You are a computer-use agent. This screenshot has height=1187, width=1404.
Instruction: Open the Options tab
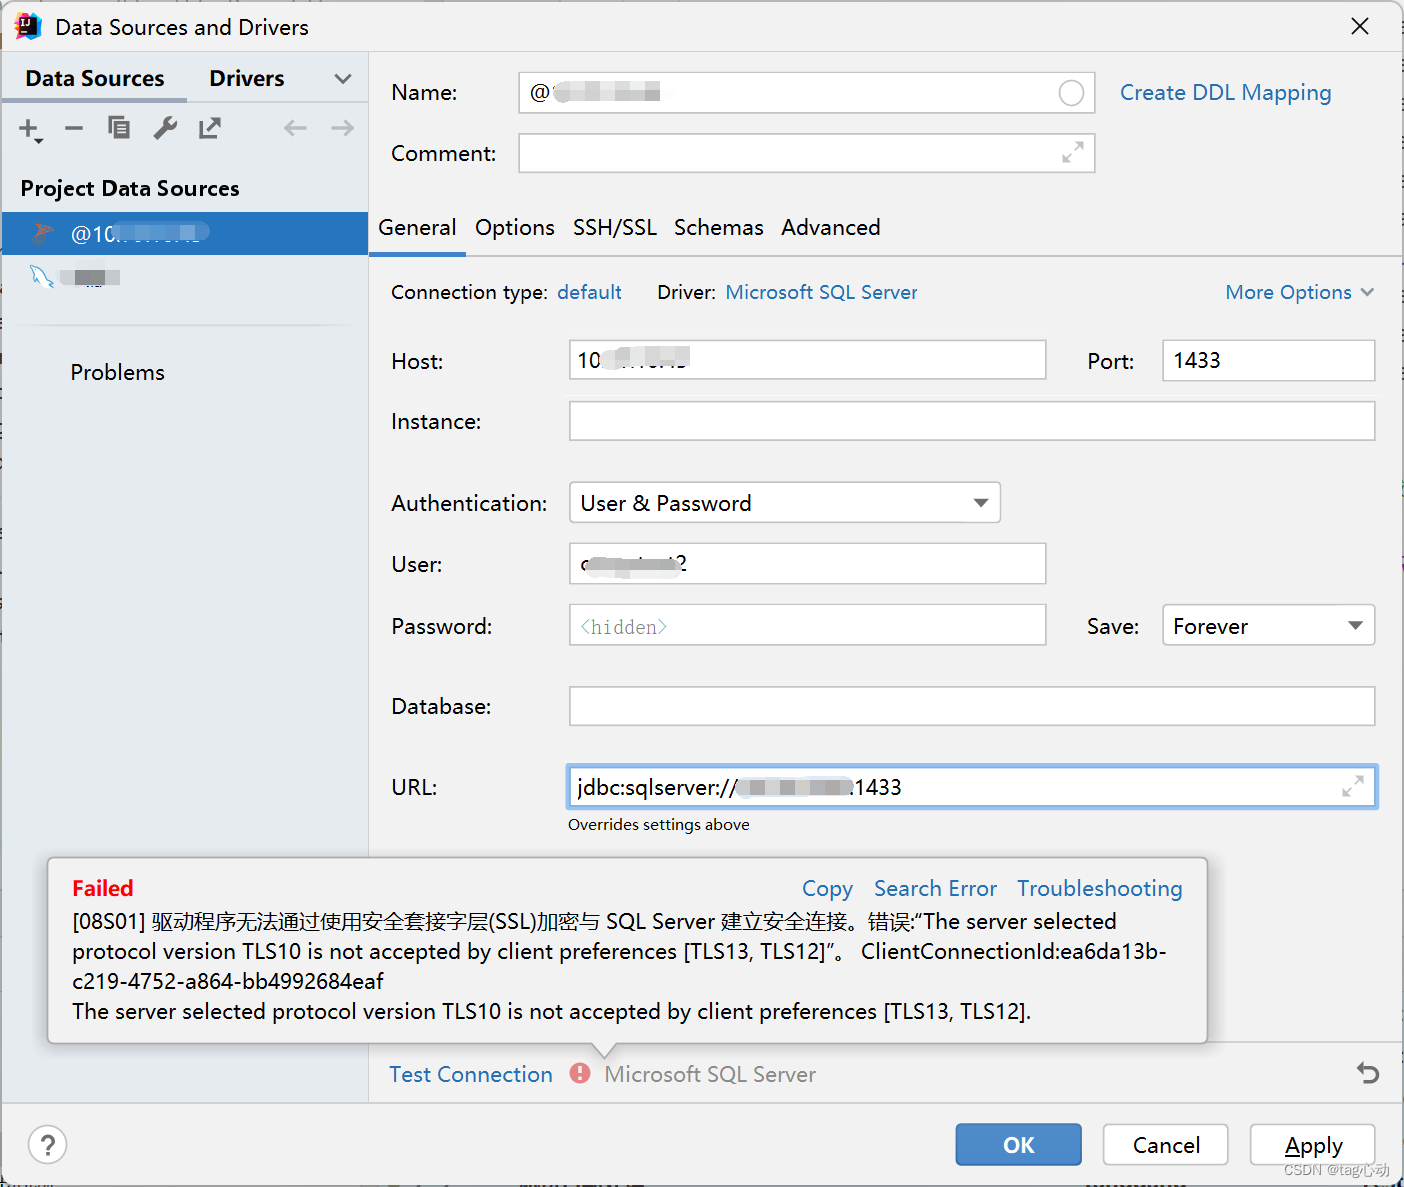[x=515, y=228]
